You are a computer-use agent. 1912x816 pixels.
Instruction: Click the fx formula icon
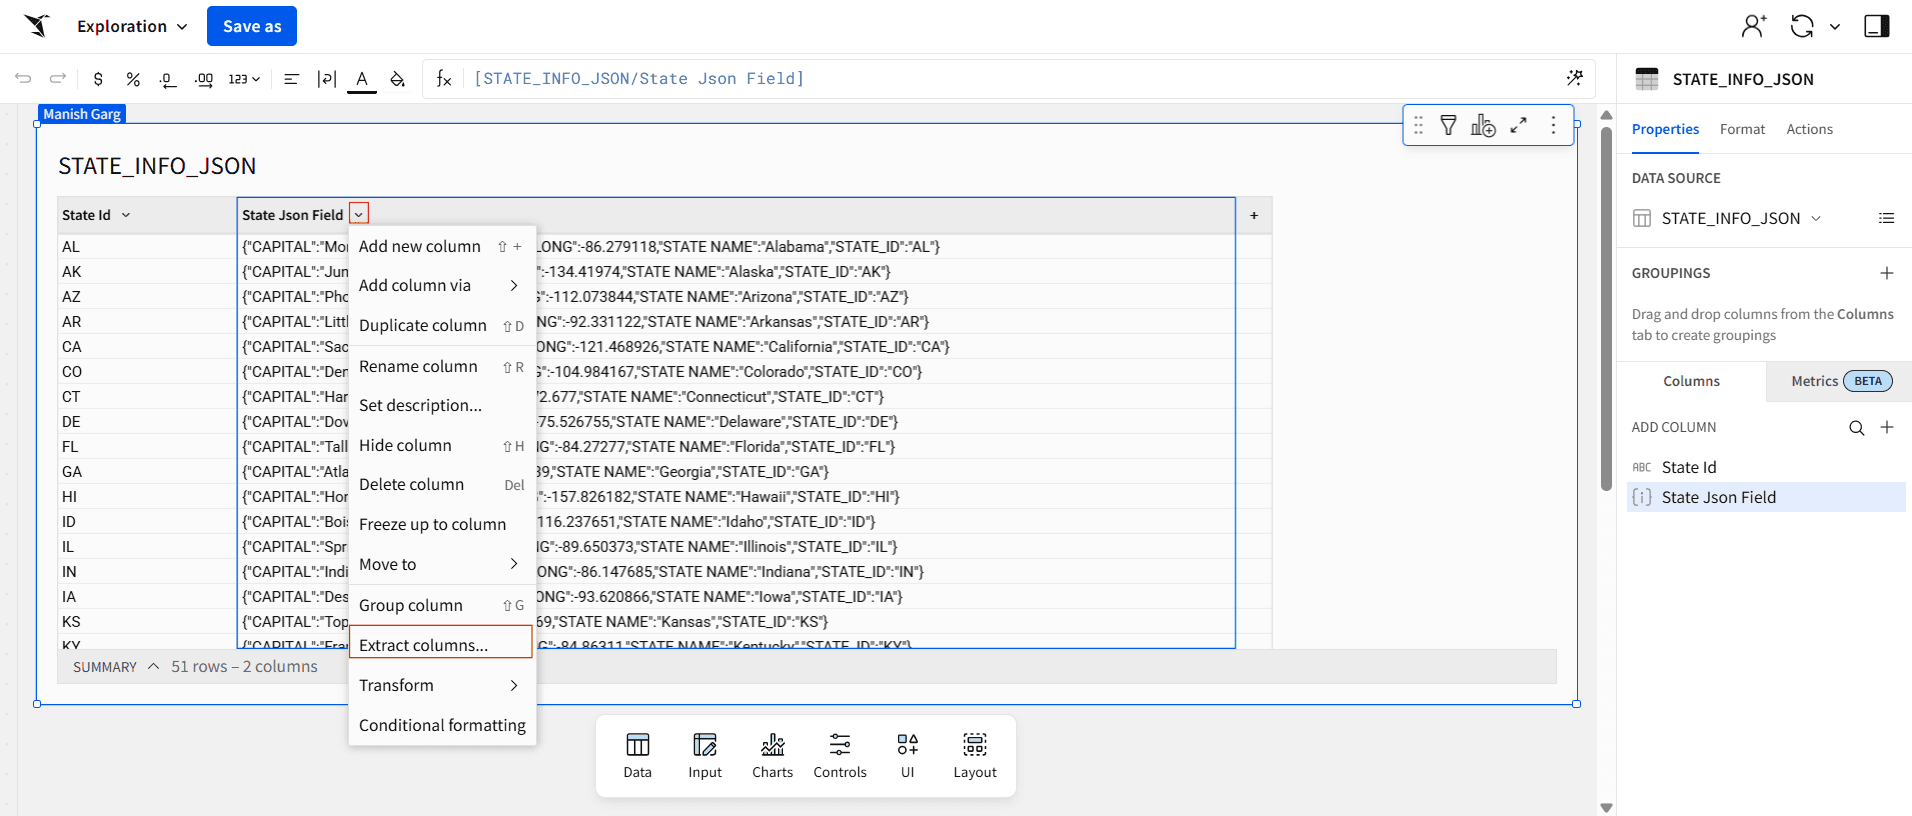444,79
